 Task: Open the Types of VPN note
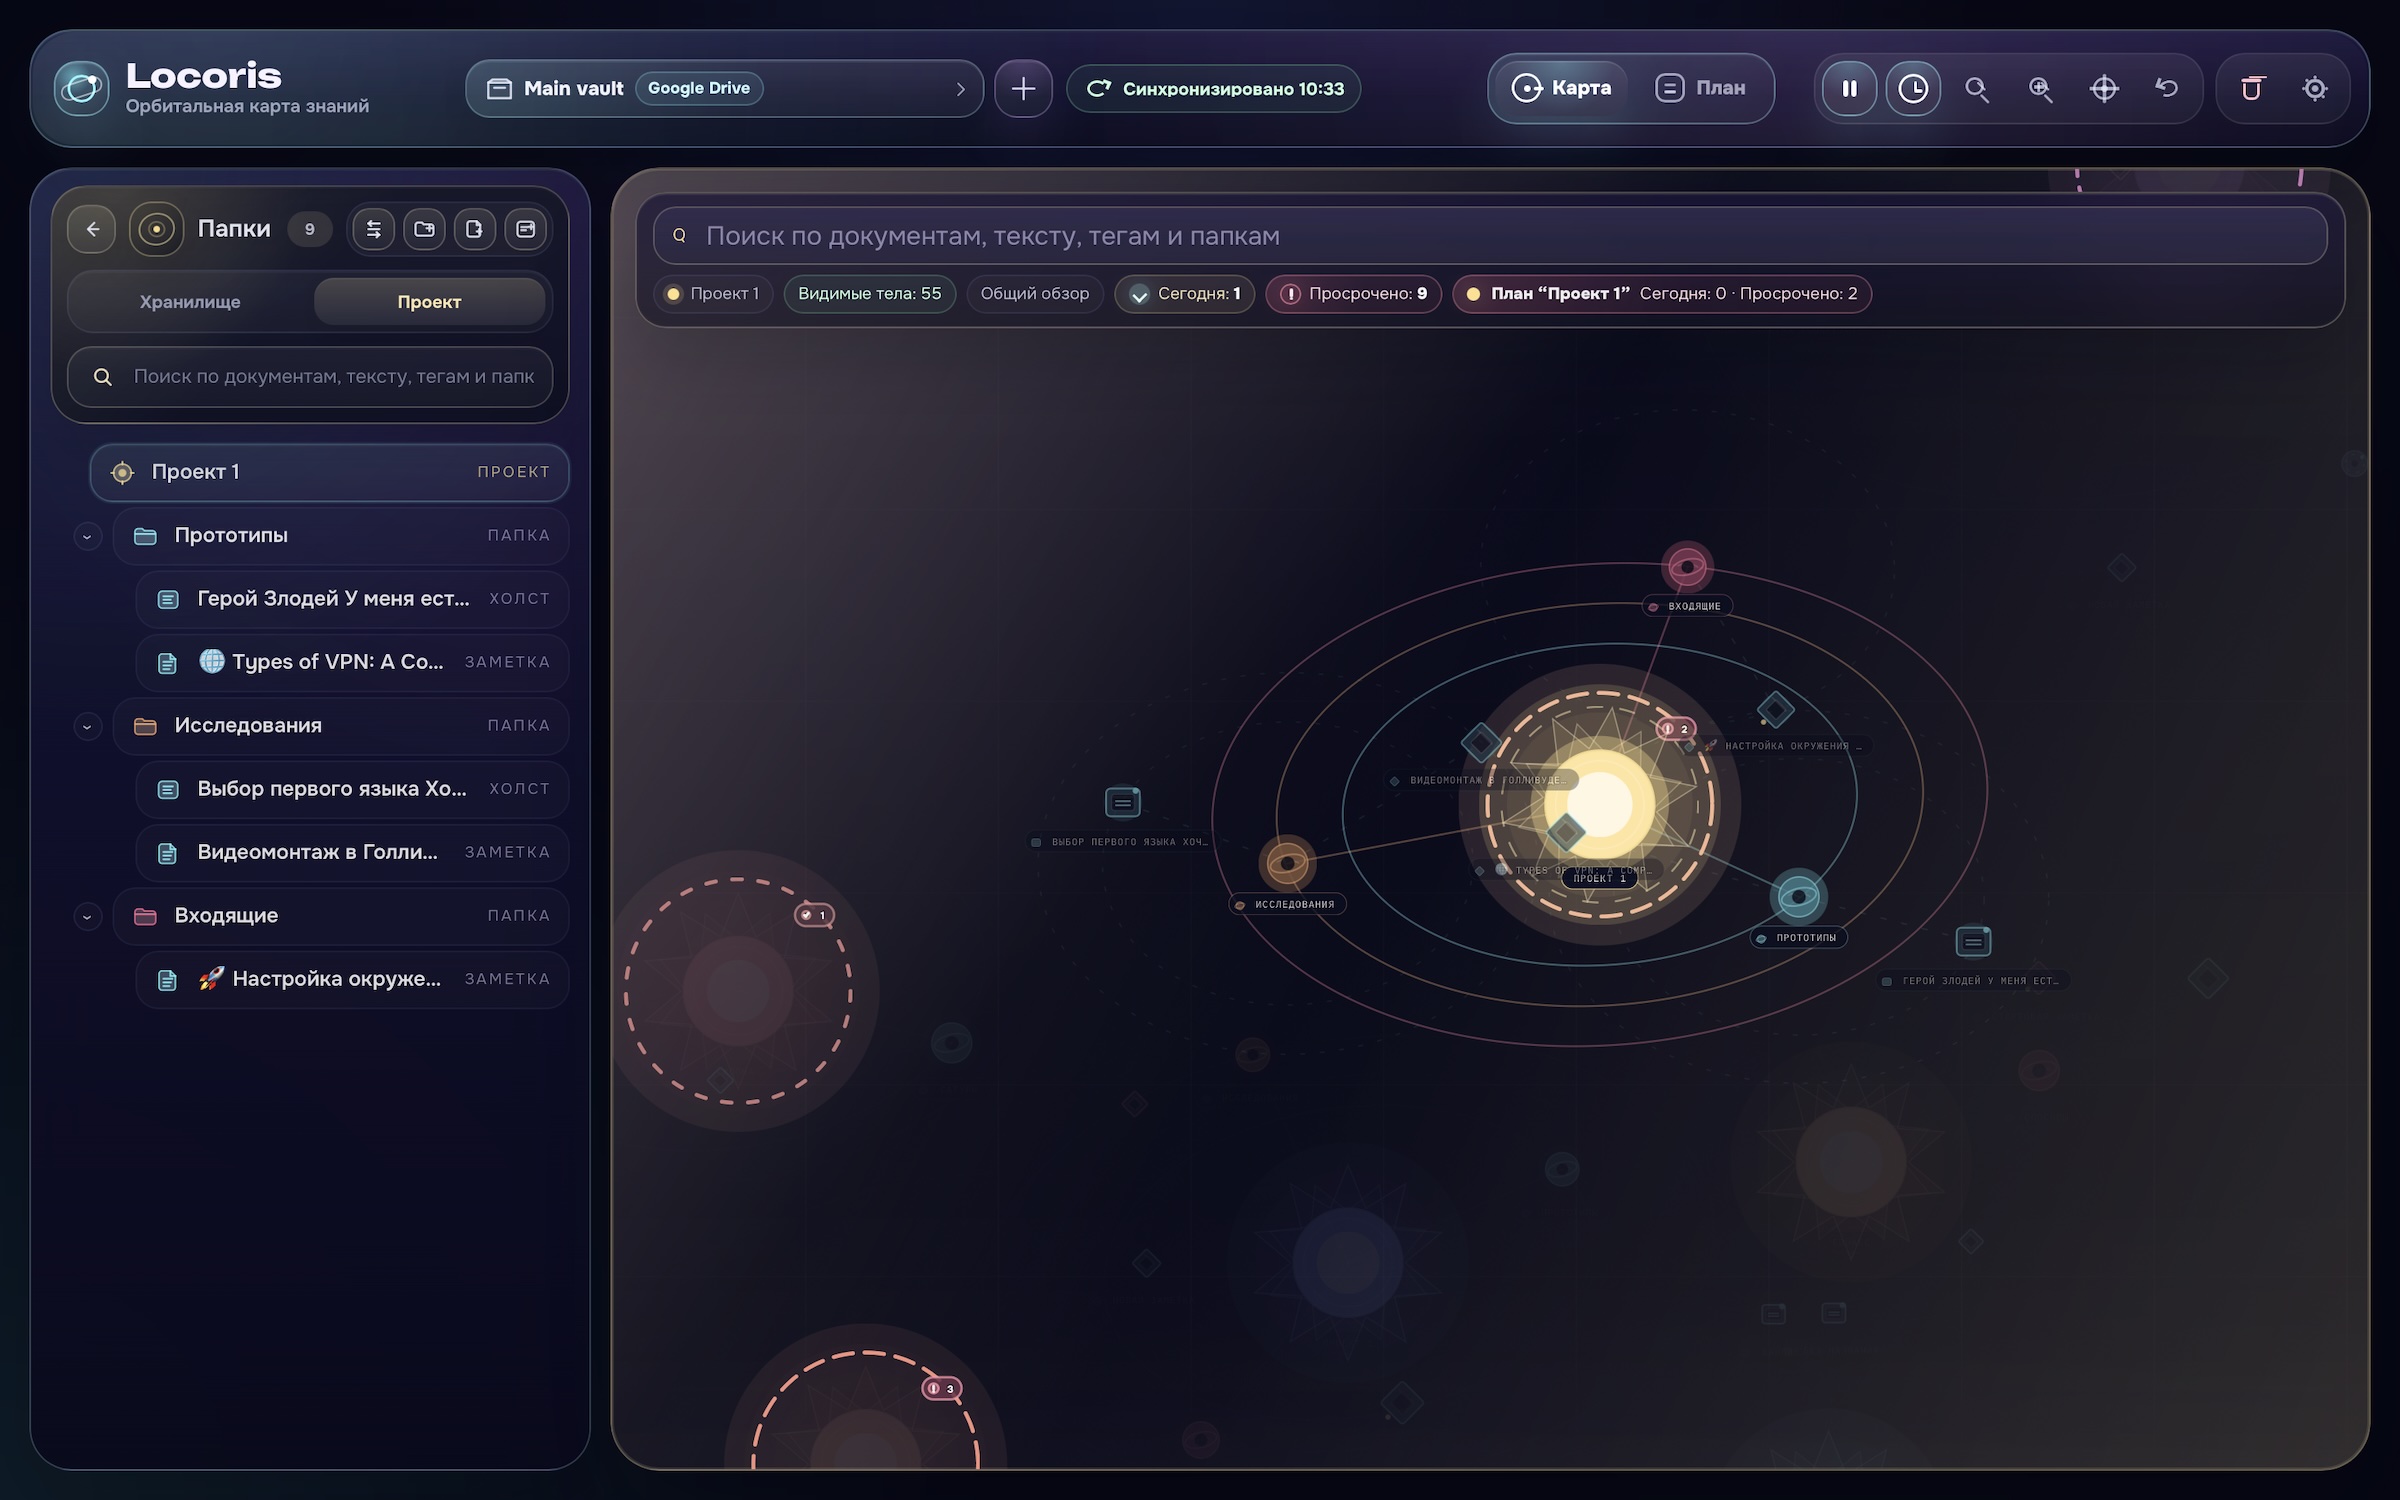click(353, 662)
